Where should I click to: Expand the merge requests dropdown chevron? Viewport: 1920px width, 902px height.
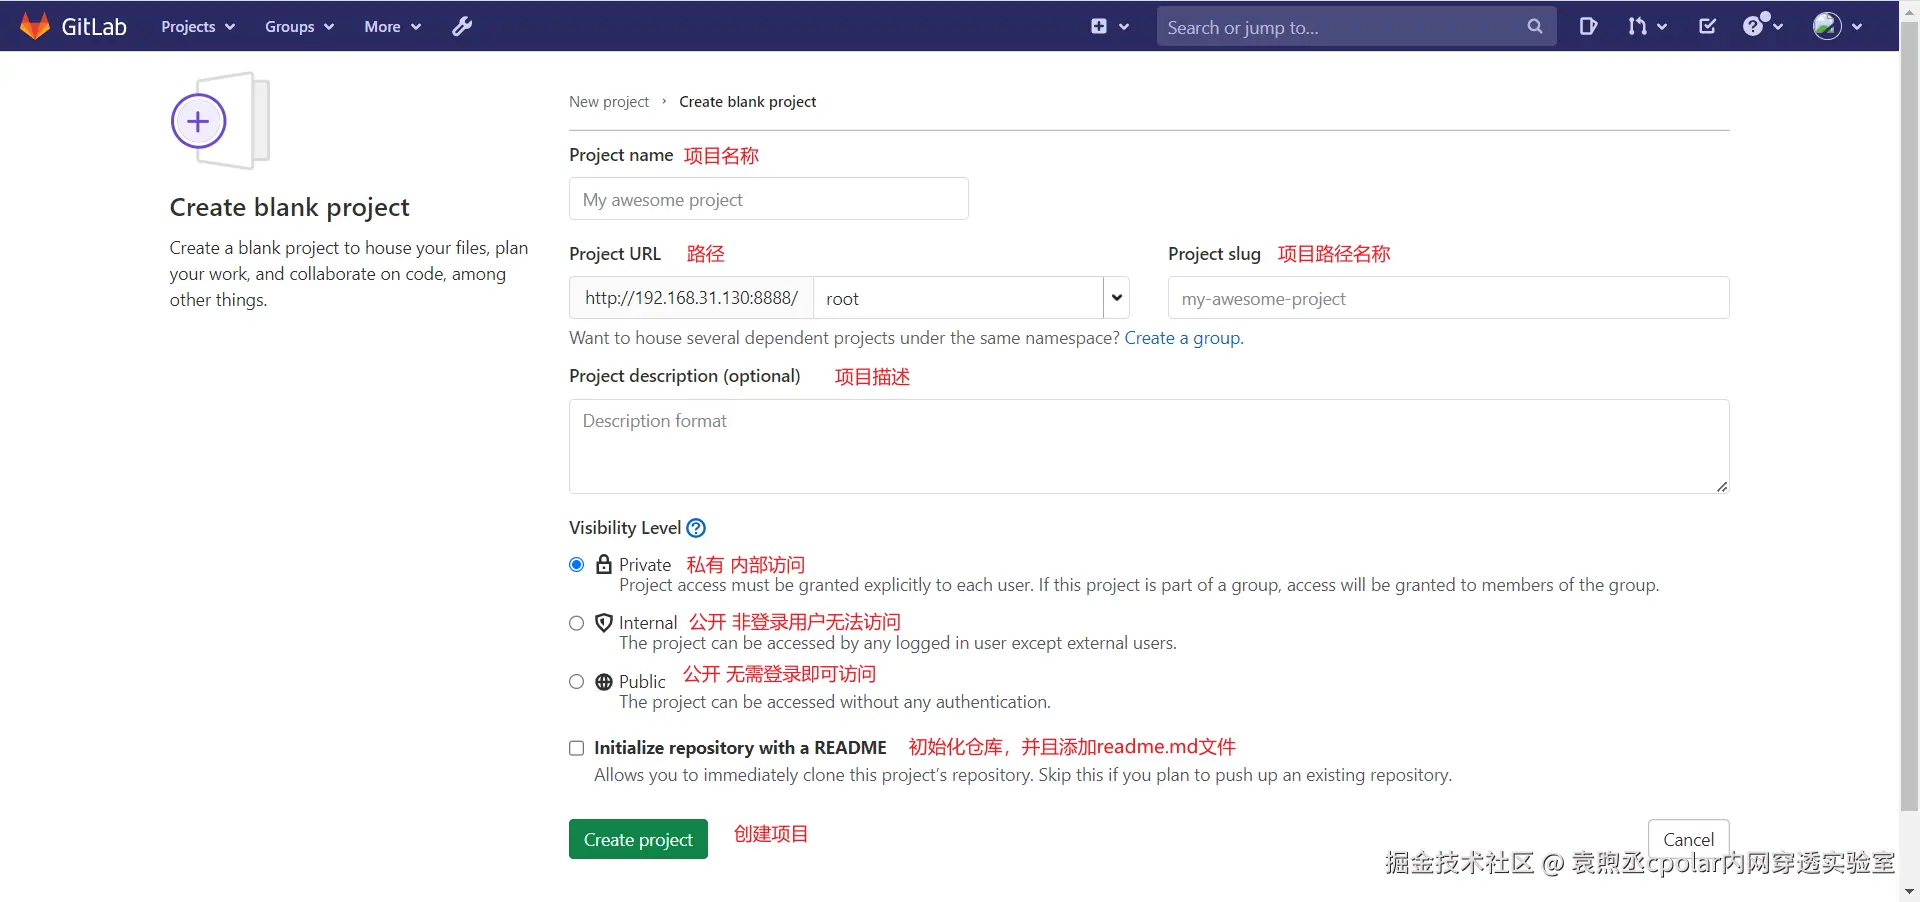(1662, 27)
